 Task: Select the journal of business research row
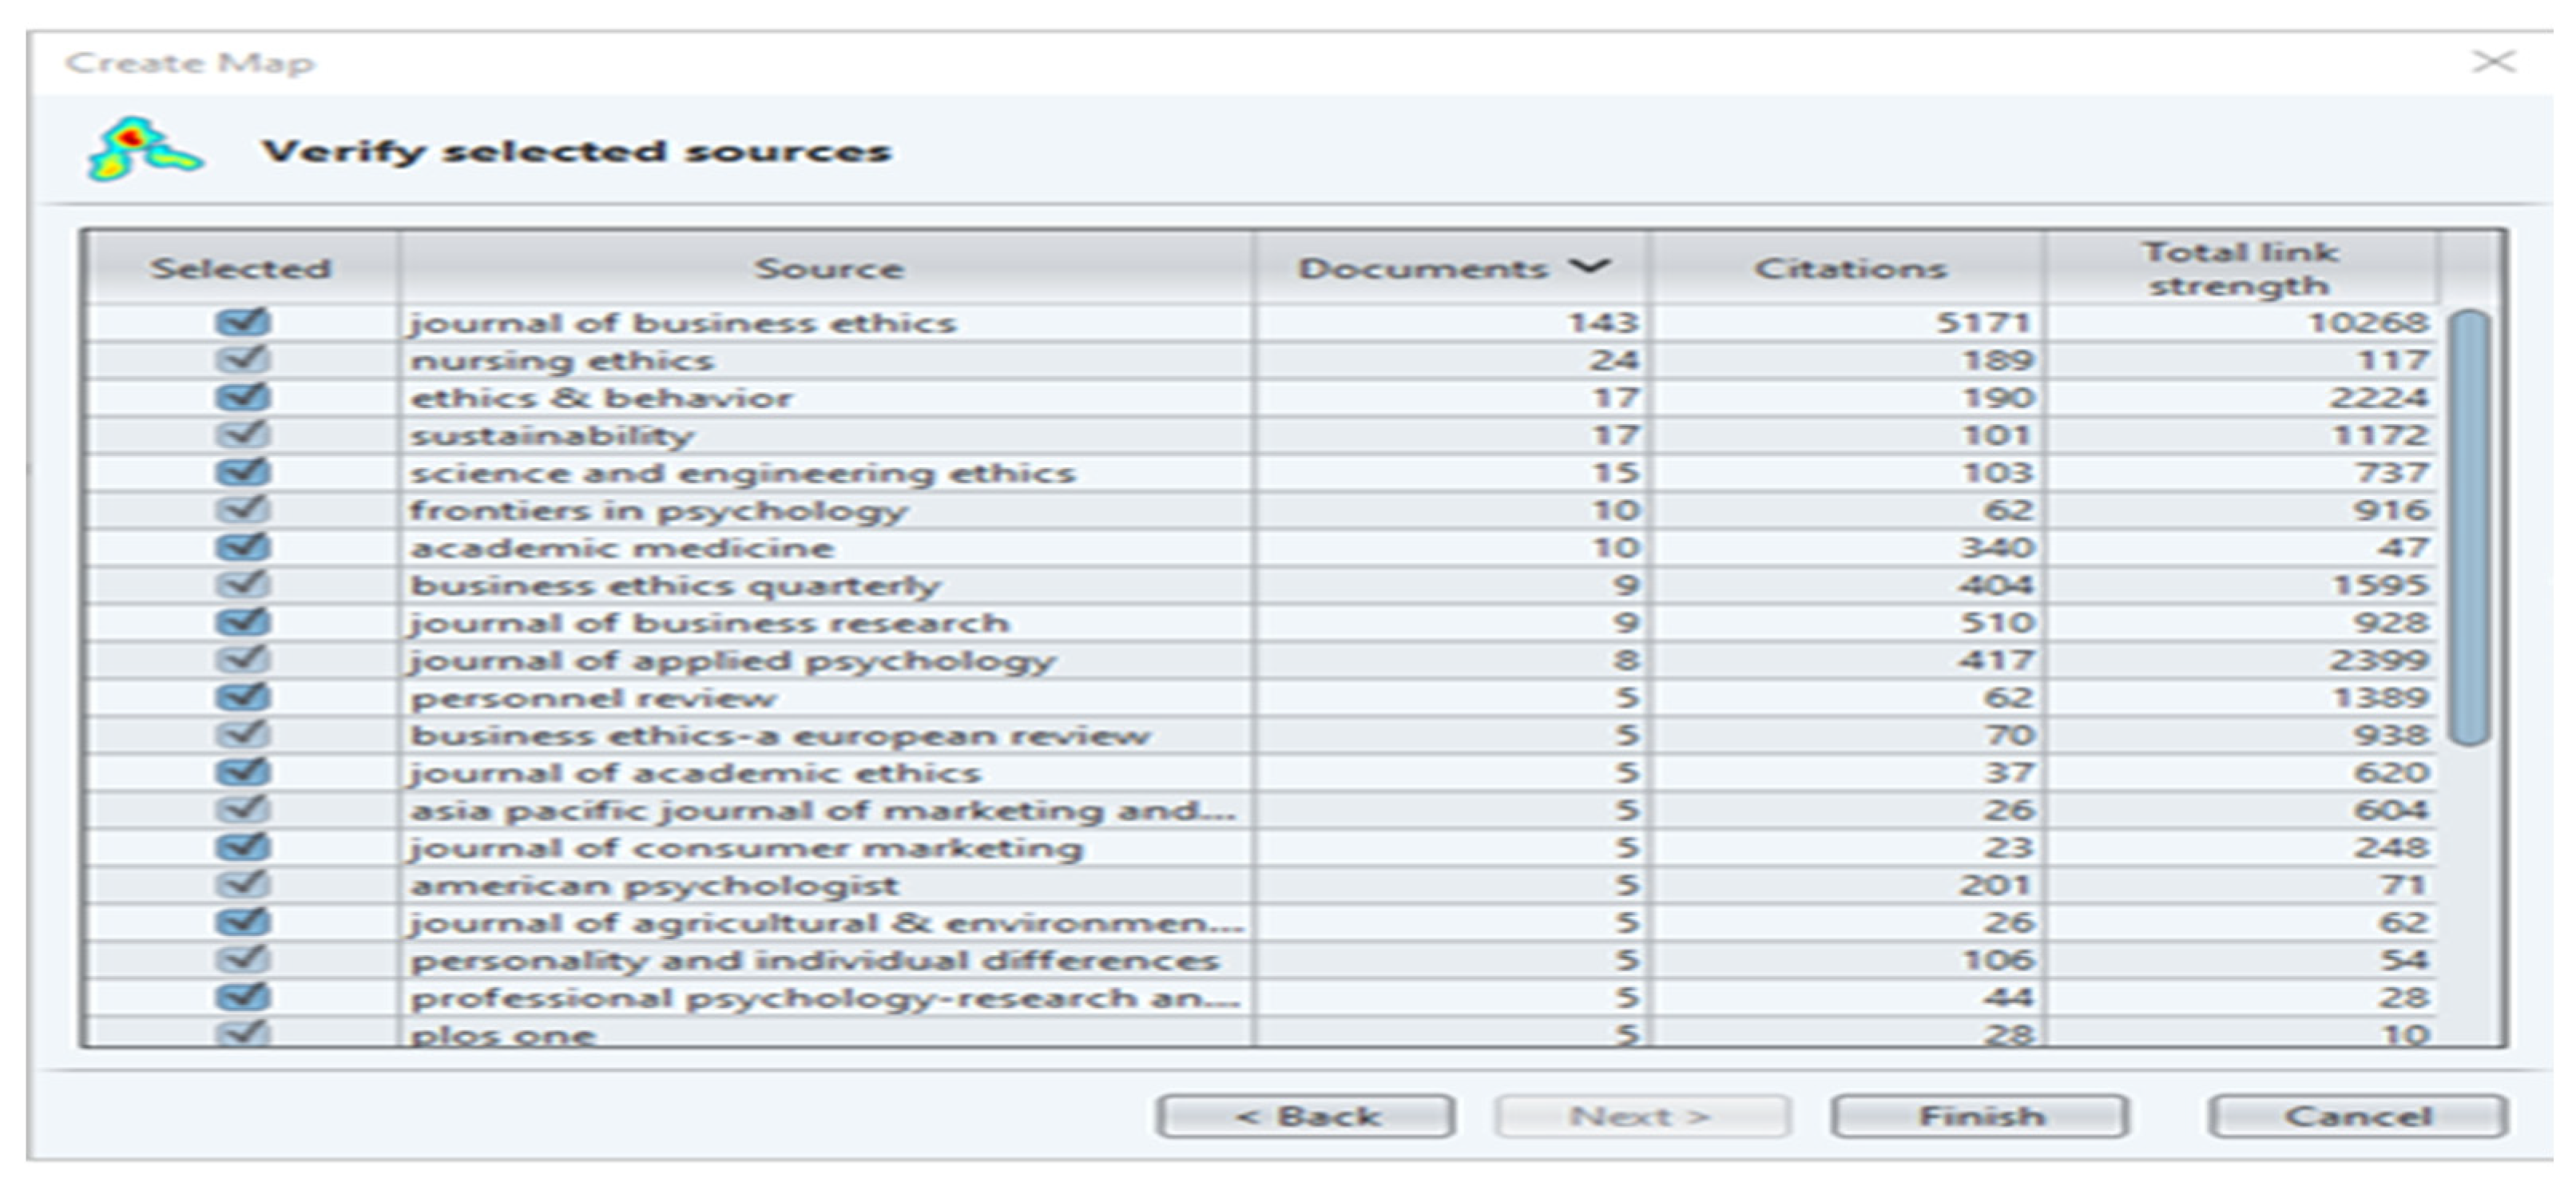point(710,623)
